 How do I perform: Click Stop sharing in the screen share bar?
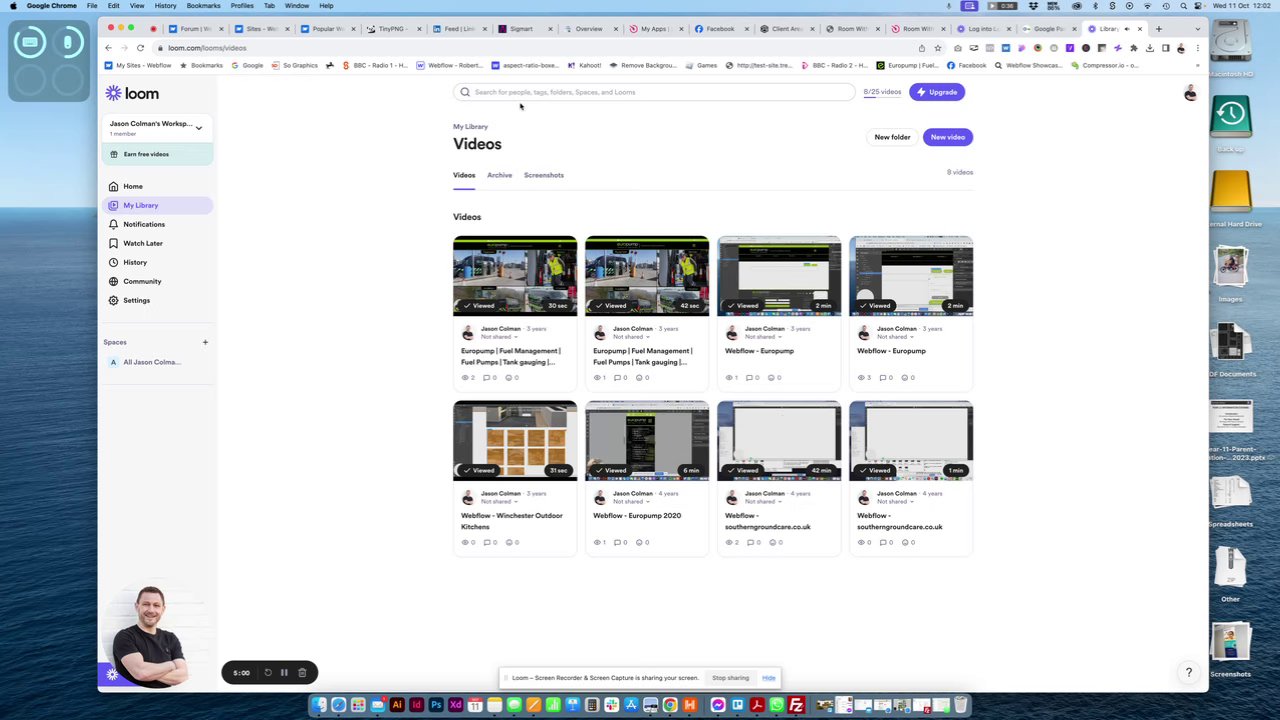(x=731, y=678)
